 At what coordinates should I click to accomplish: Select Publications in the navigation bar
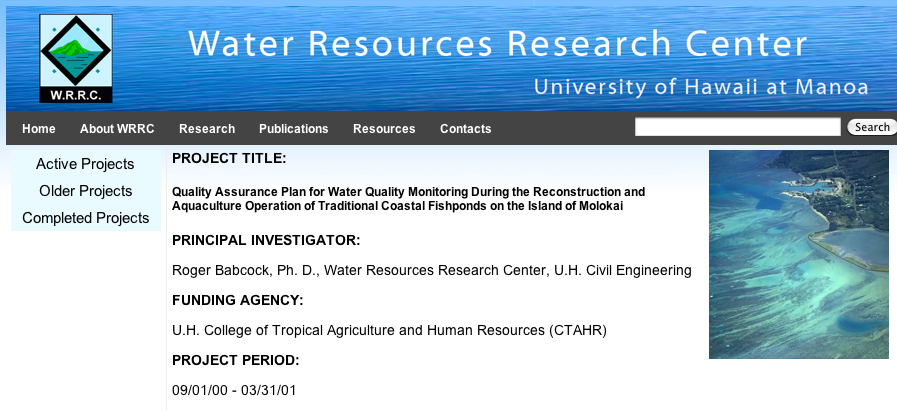pyautogui.click(x=293, y=129)
